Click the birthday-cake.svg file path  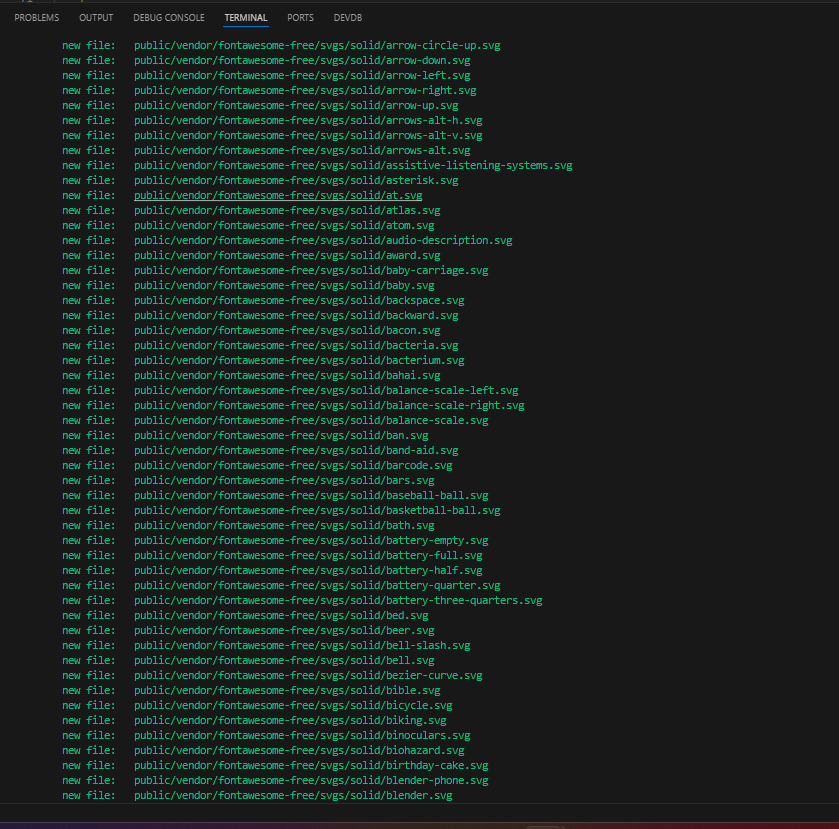click(311, 766)
